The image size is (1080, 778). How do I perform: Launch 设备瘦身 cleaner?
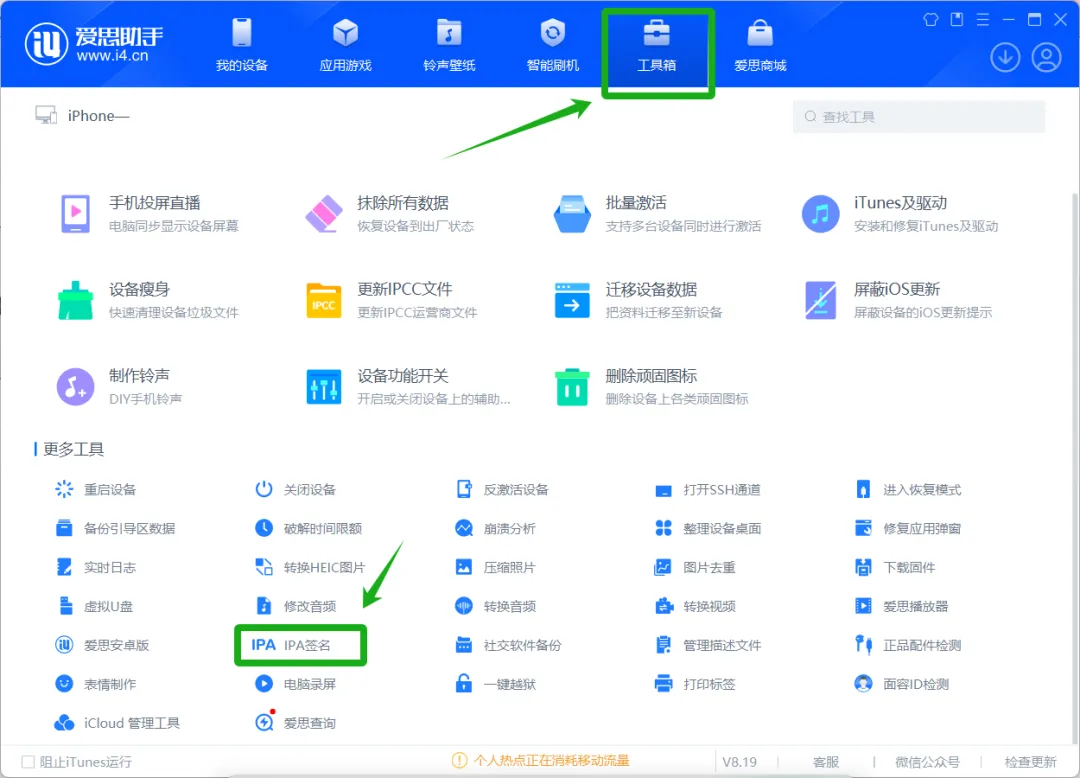[x=149, y=300]
